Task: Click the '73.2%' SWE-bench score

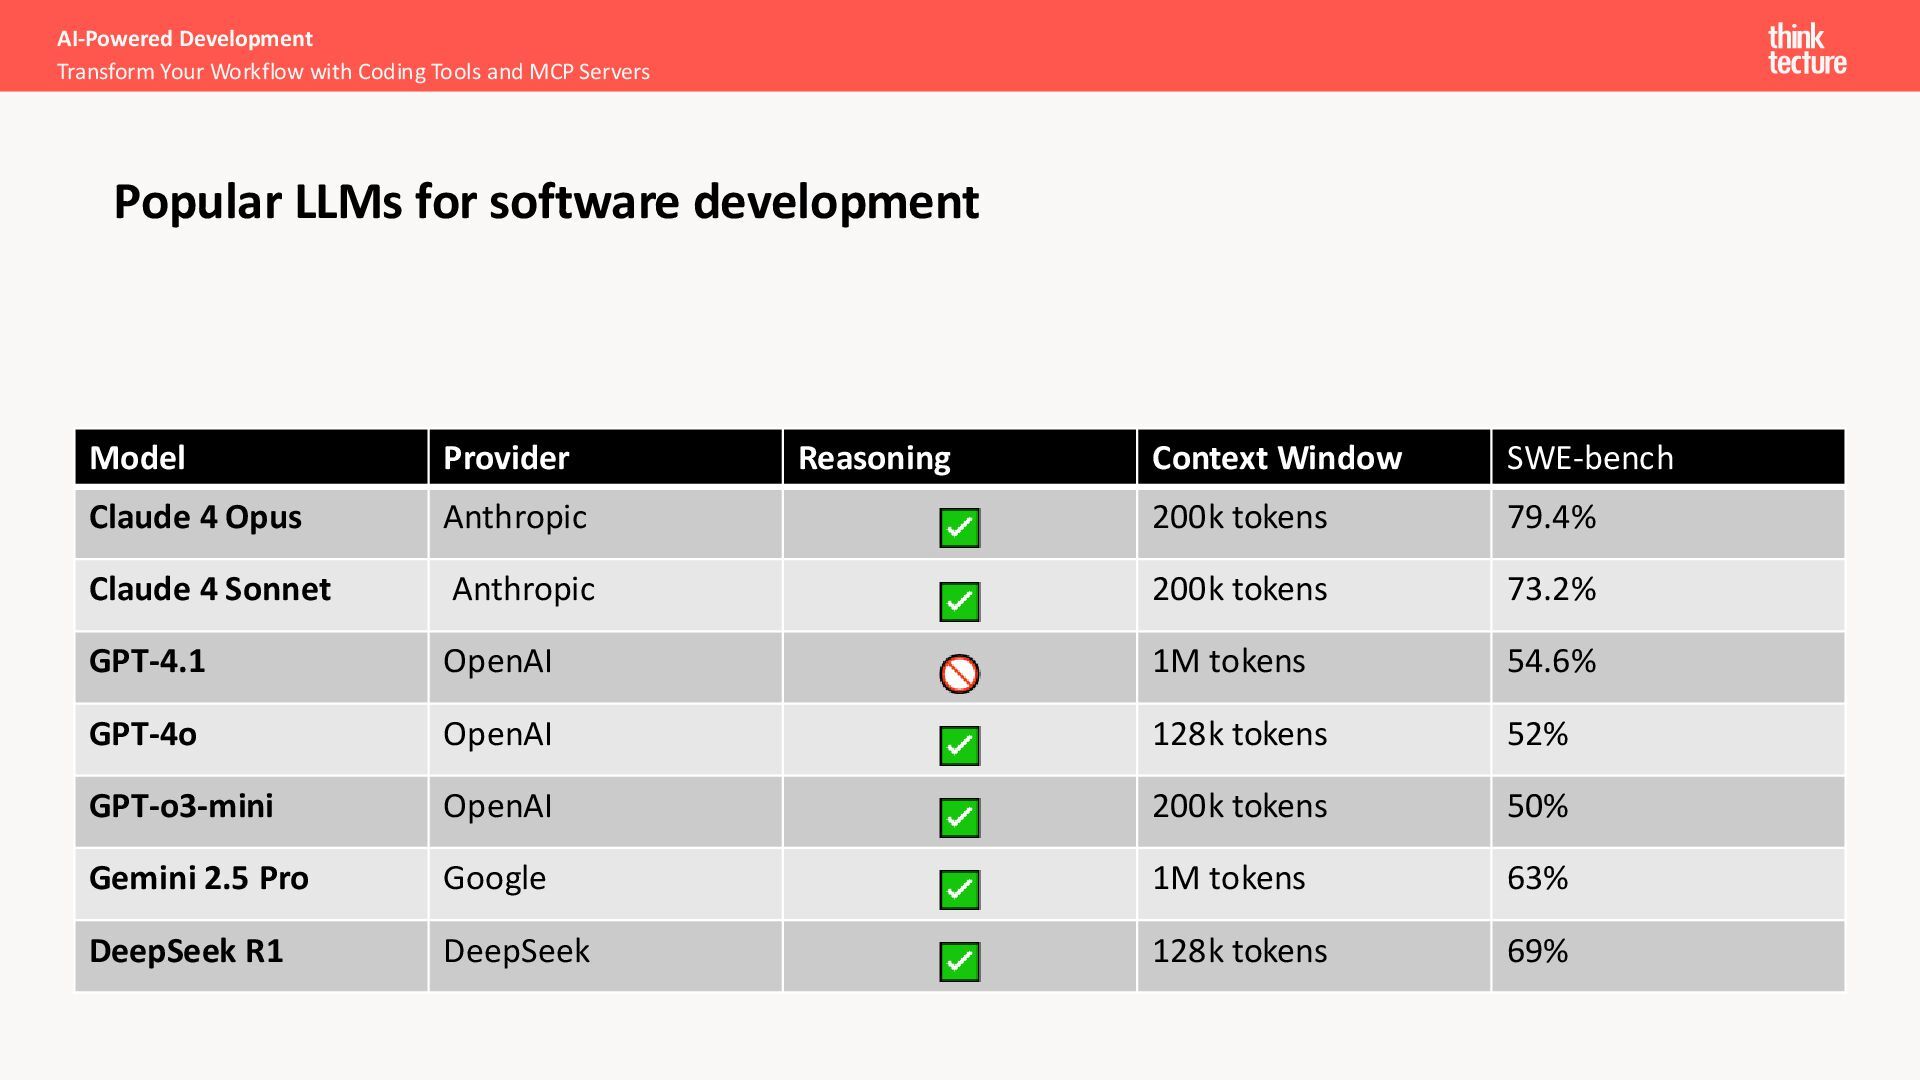Action: (x=1552, y=589)
